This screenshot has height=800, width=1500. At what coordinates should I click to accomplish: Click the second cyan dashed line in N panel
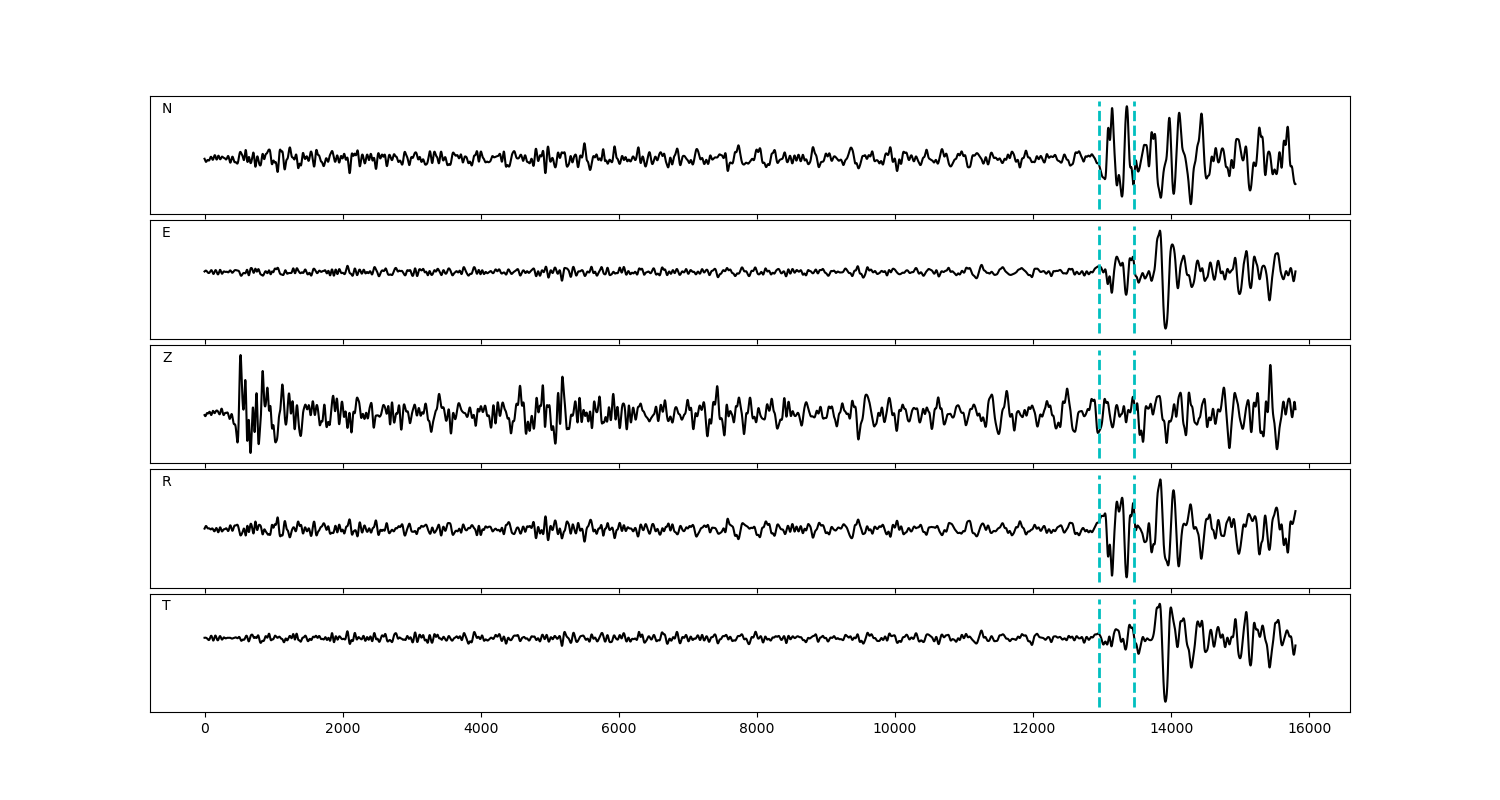pos(1134,130)
